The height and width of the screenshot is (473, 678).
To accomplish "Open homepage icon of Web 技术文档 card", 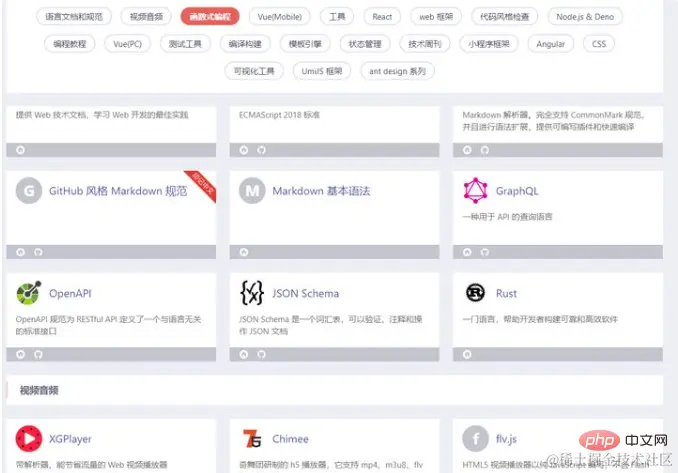I will click(20, 150).
